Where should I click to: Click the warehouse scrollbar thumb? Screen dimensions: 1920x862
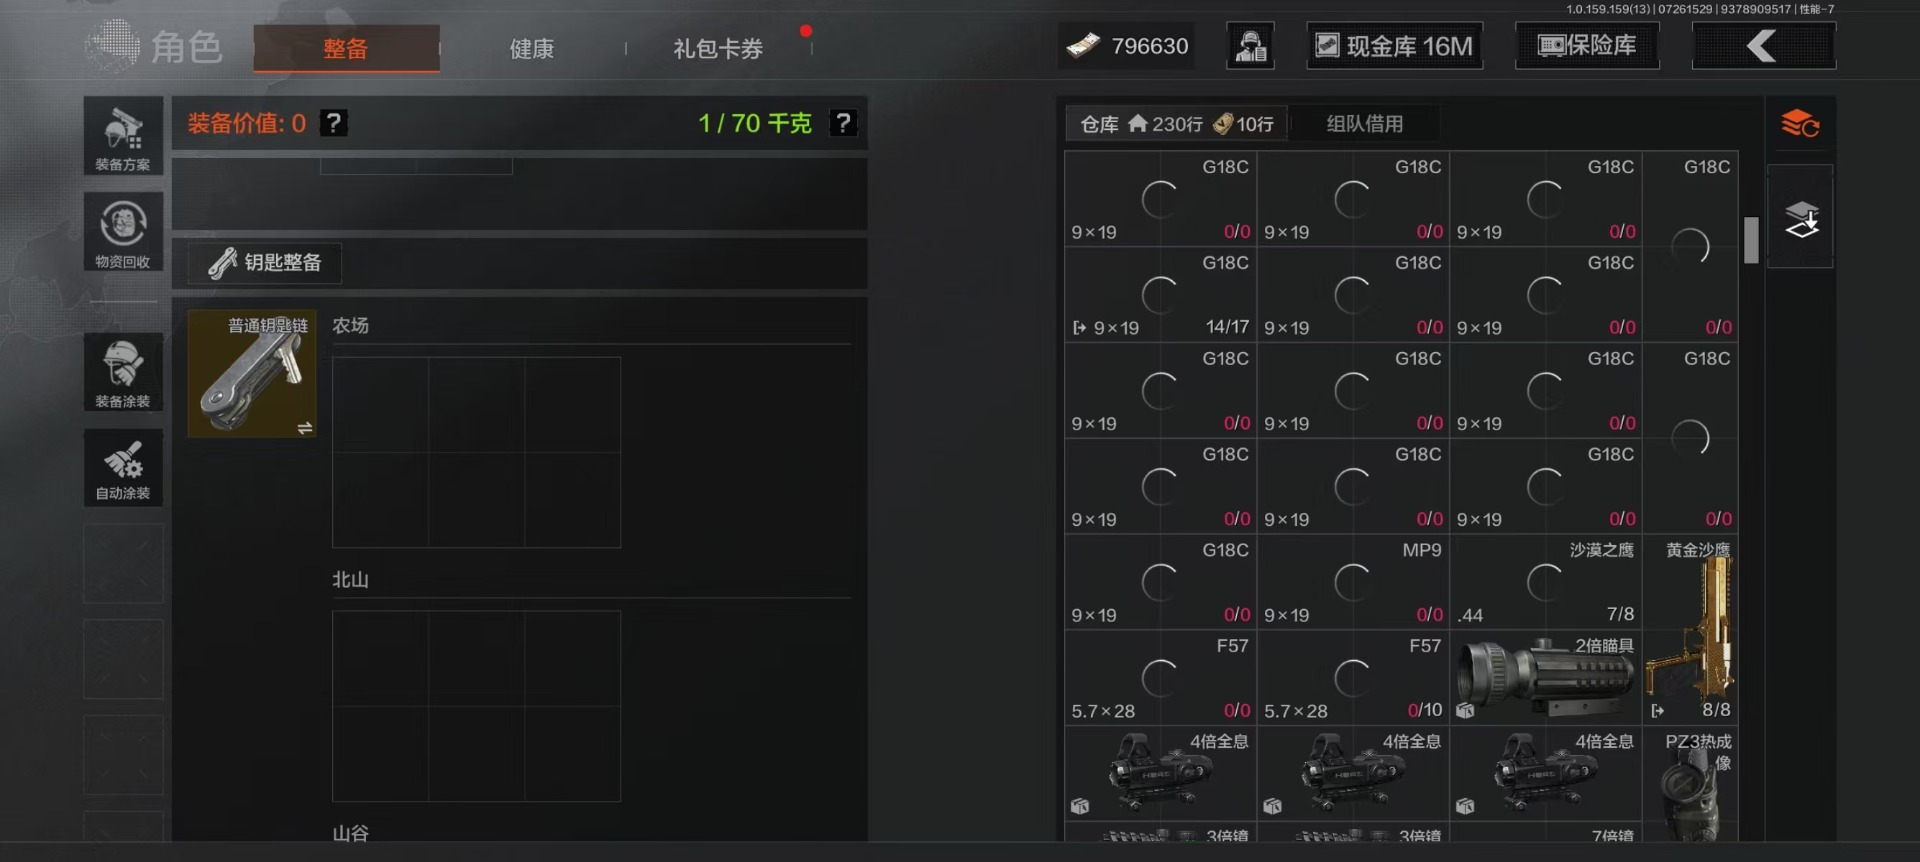pyautogui.click(x=1751, y=240)
